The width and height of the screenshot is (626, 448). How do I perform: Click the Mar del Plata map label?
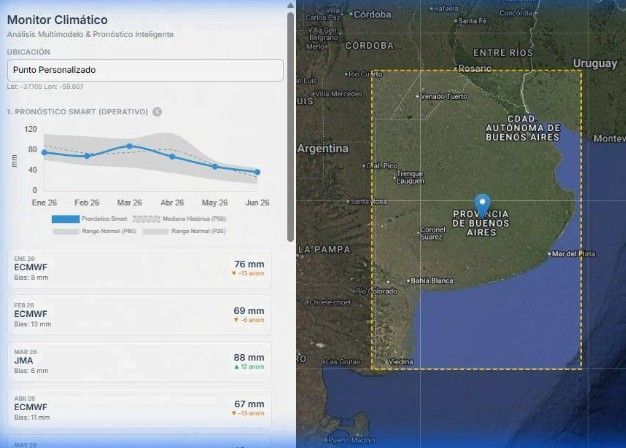coord(573,254)
